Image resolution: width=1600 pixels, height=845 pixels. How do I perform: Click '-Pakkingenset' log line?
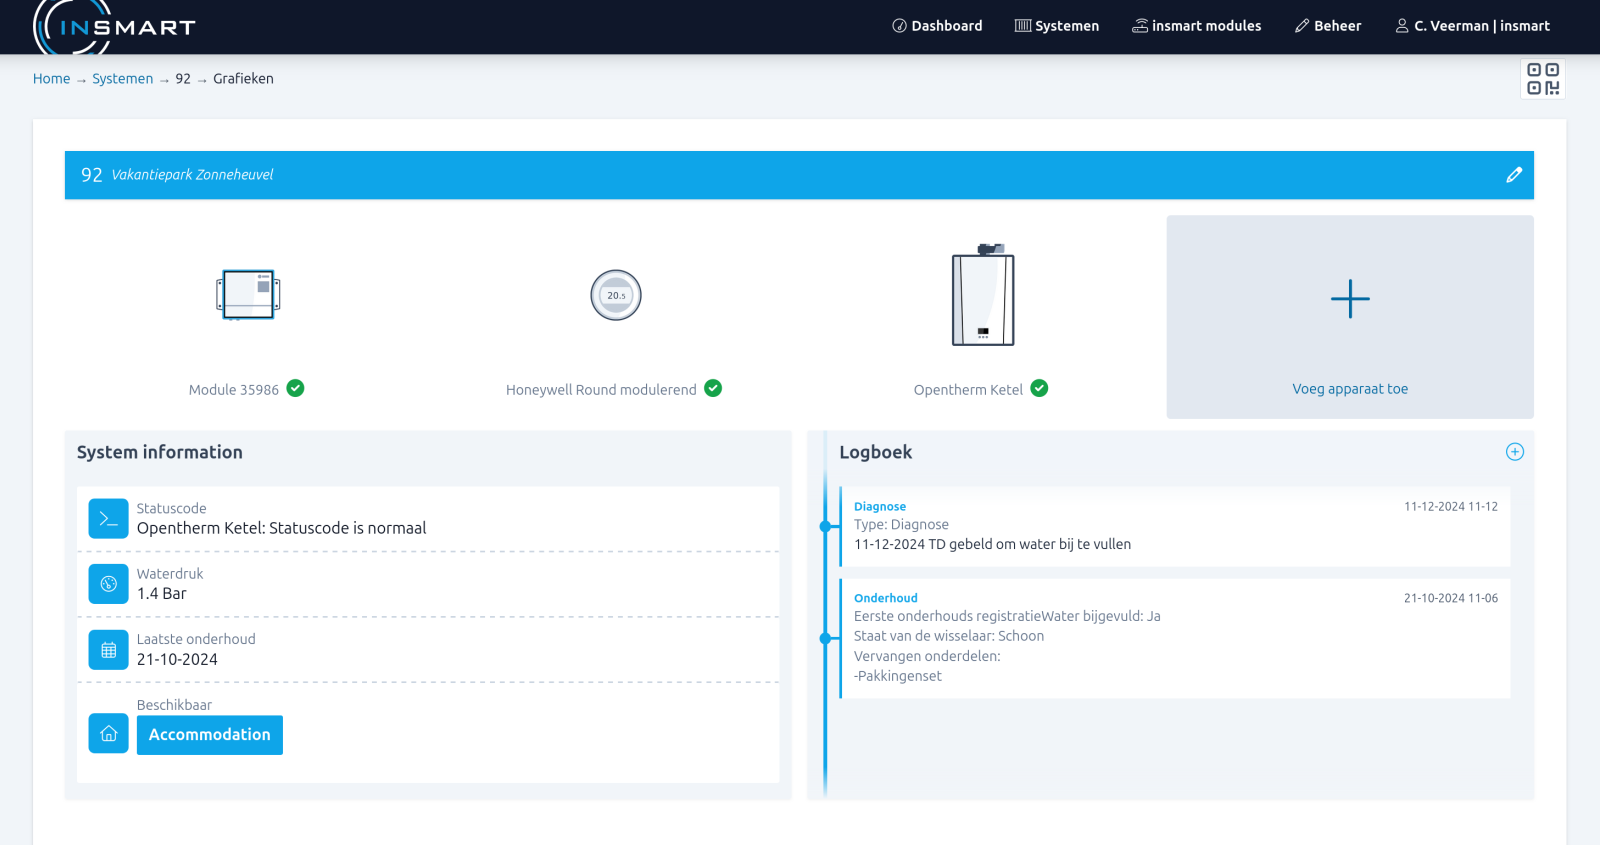pyautogui.click(x=898, y=676)
